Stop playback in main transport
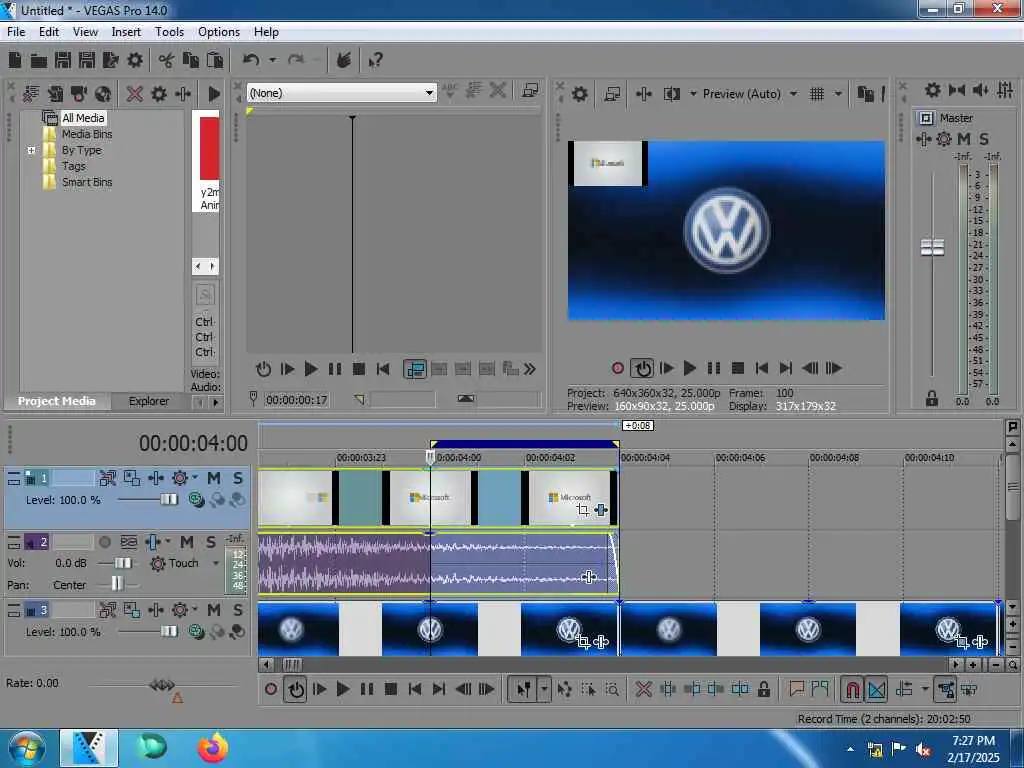This screenshot has width=1024, height=768. click(391, 689)
